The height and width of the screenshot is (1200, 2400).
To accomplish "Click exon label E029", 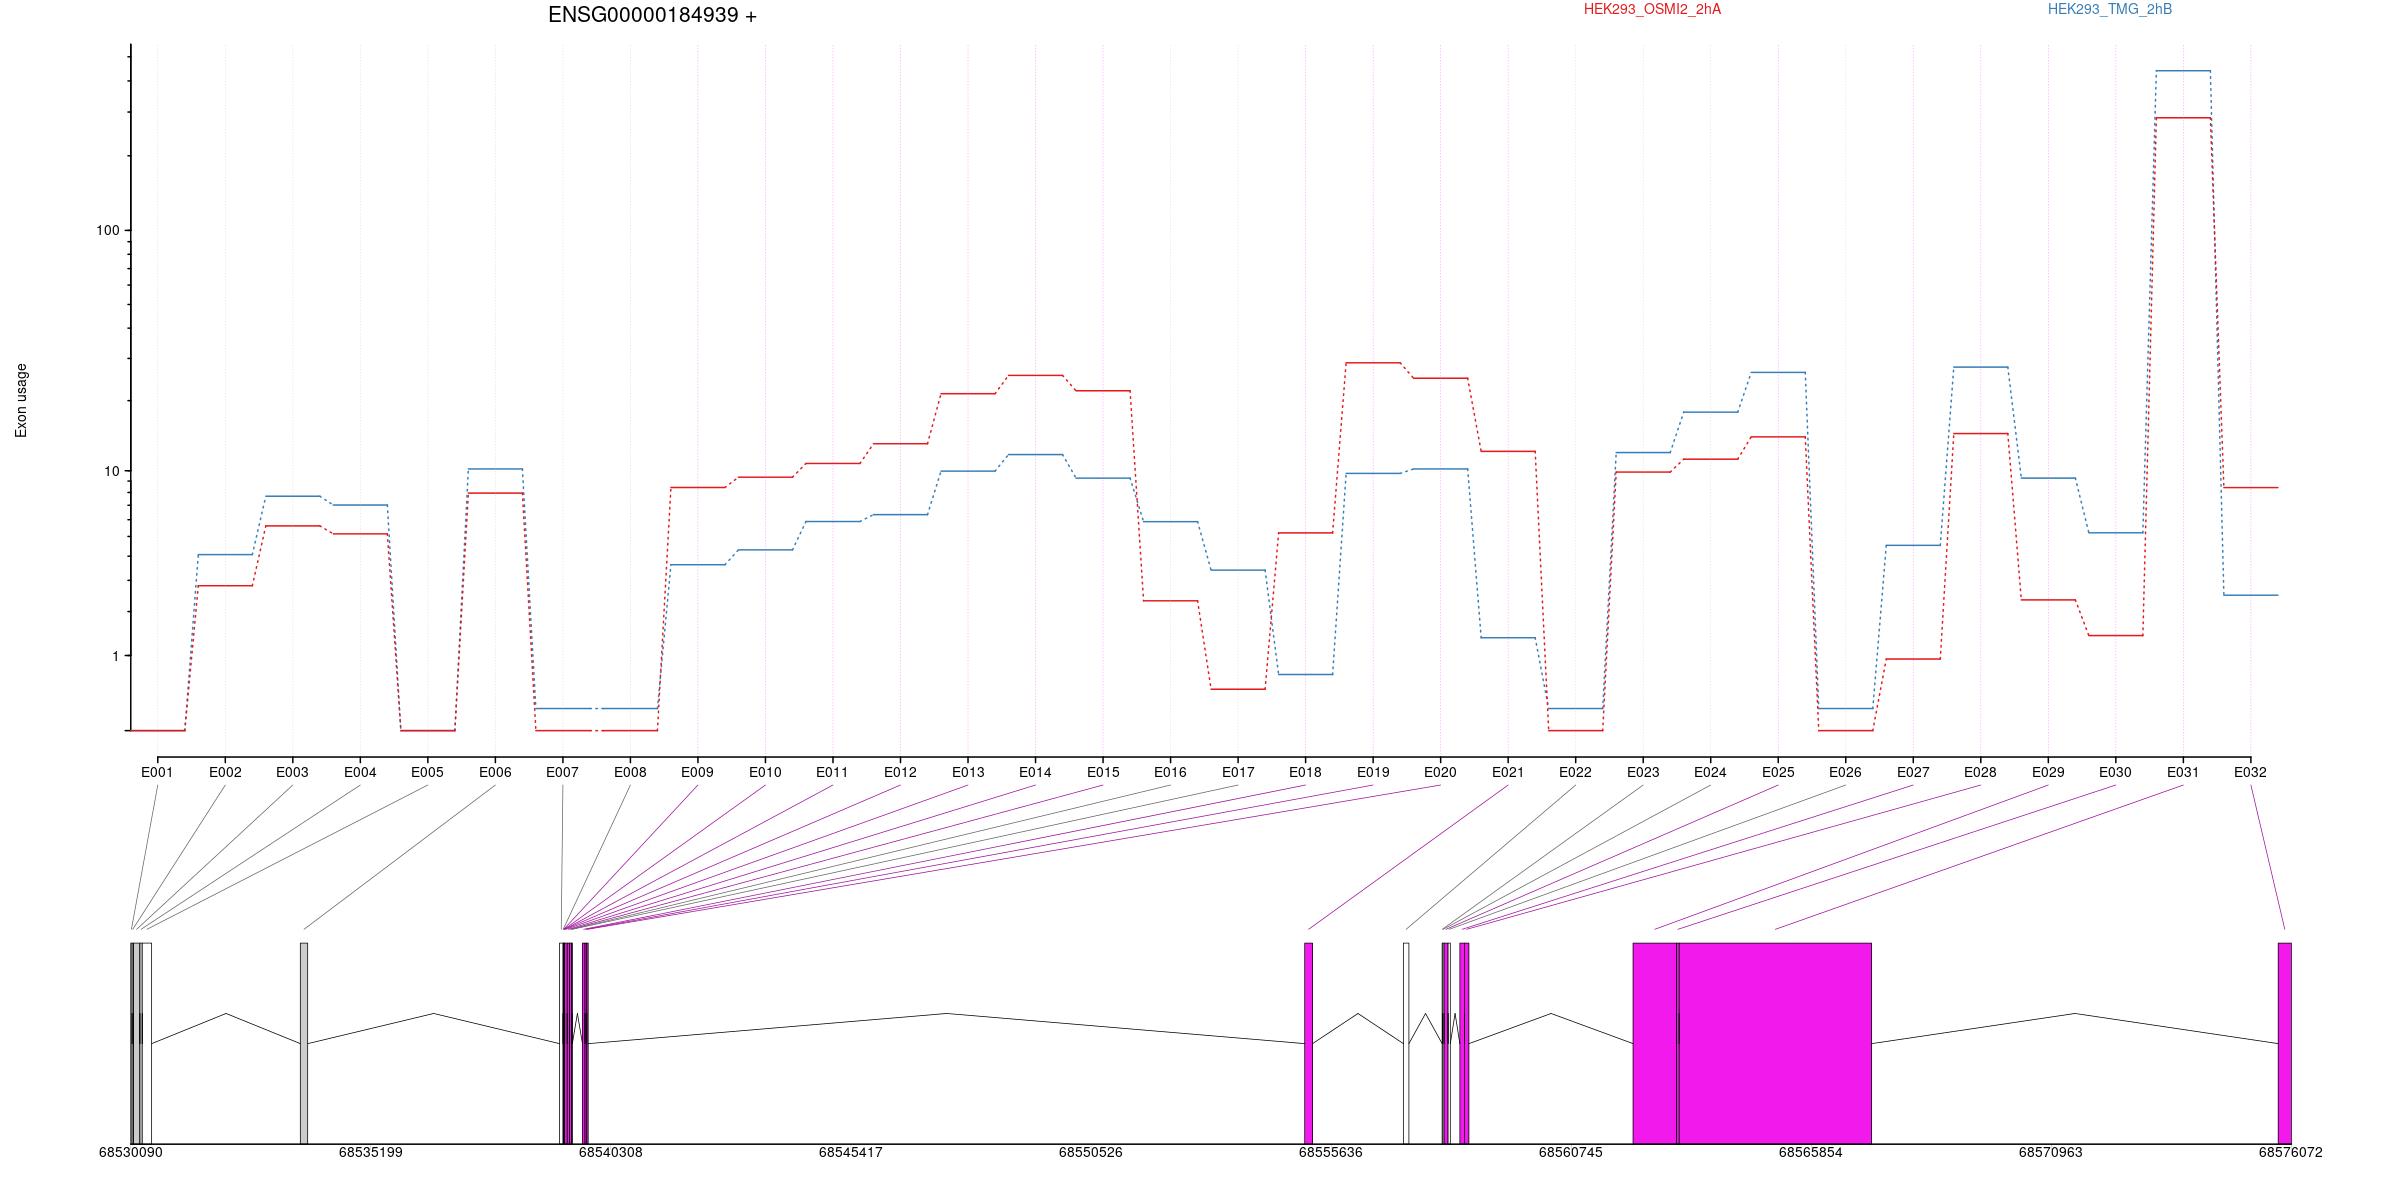I will (2048, 772).
